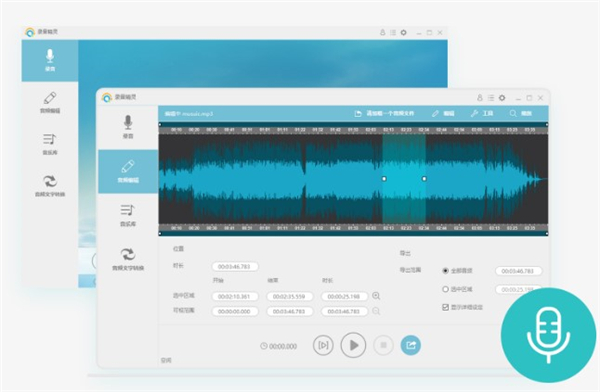
Task: Open the list menu icon in front window title bar
Action: [491, 98]
